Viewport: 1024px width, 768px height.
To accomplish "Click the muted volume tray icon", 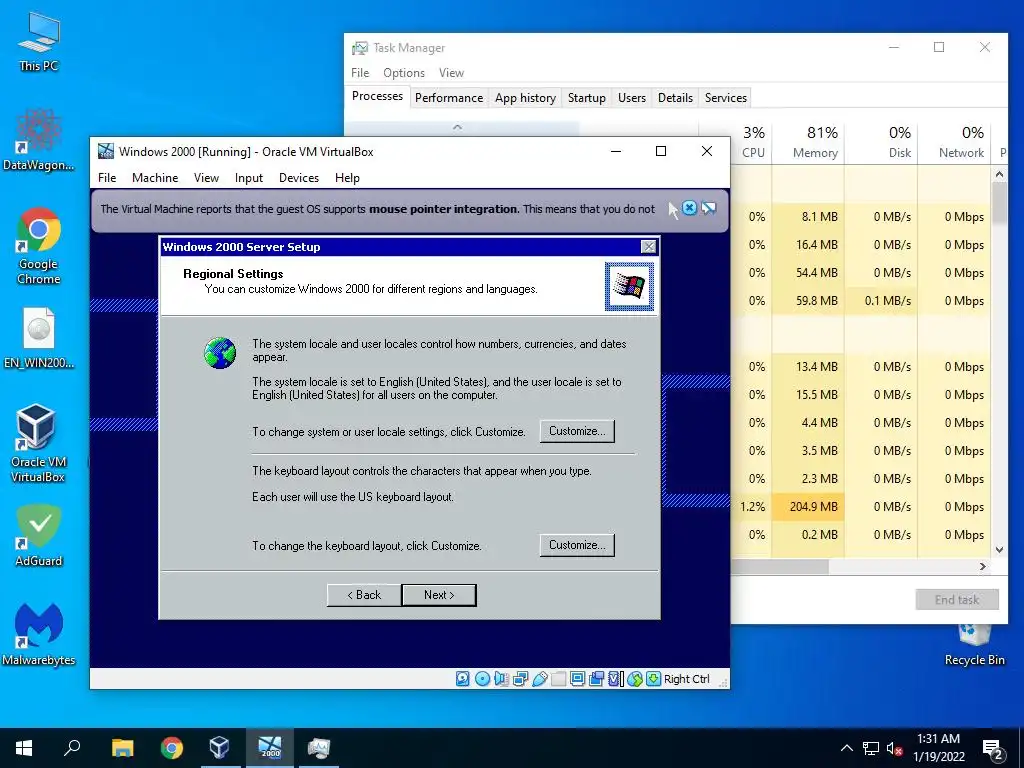I will (895, 748).
